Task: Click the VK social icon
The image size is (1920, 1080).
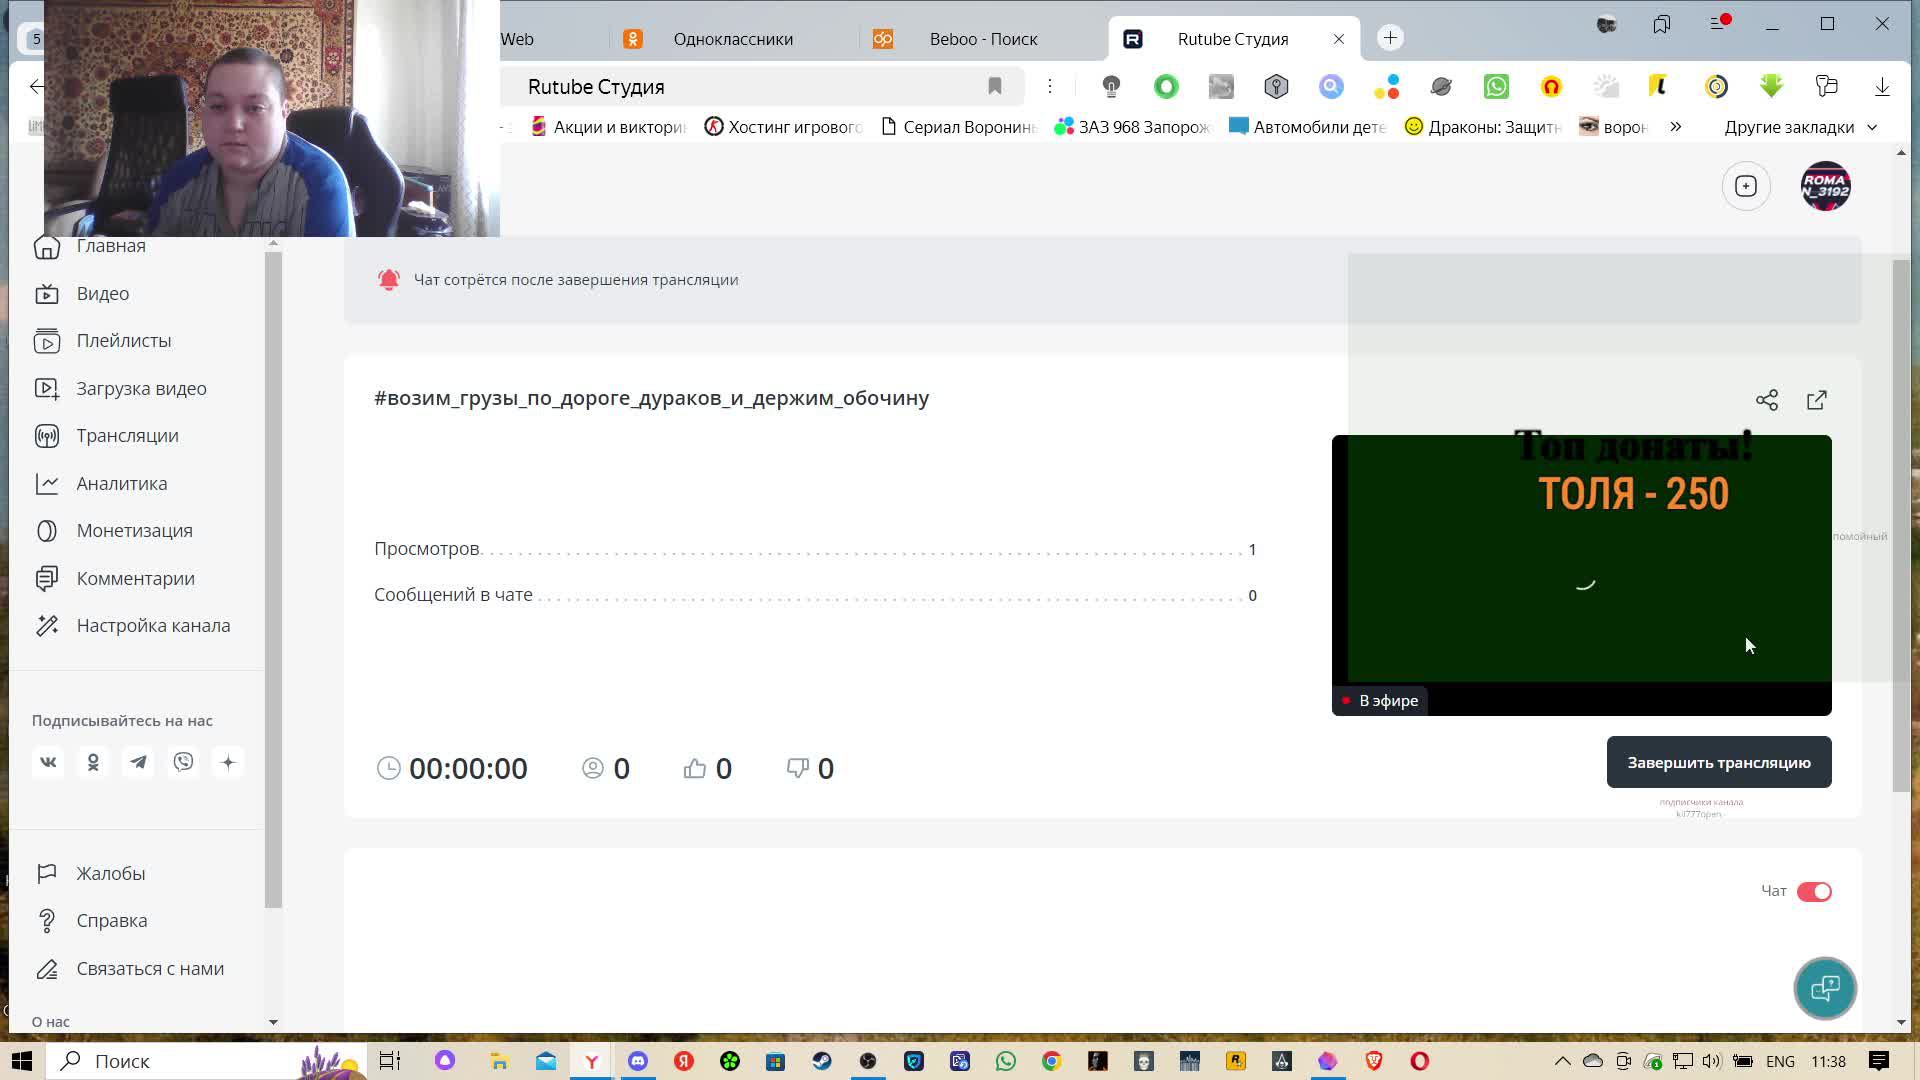Action: (x=48, y=762)
